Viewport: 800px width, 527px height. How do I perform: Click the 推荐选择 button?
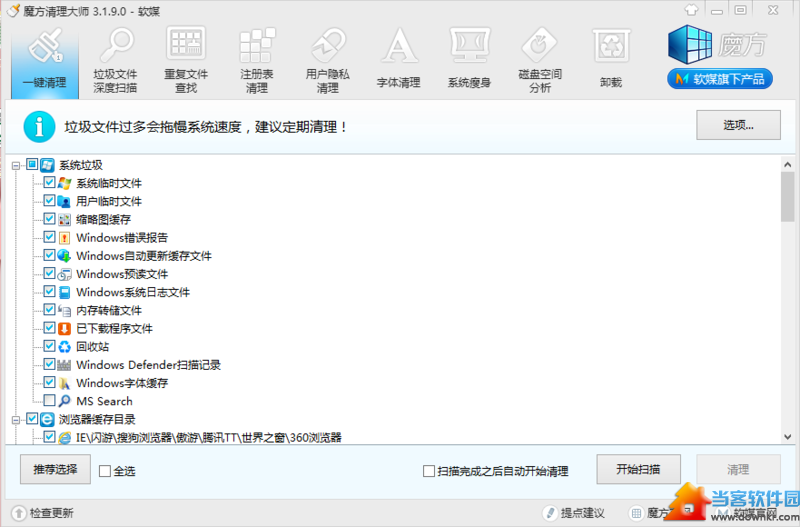click(x=55, y=469)
